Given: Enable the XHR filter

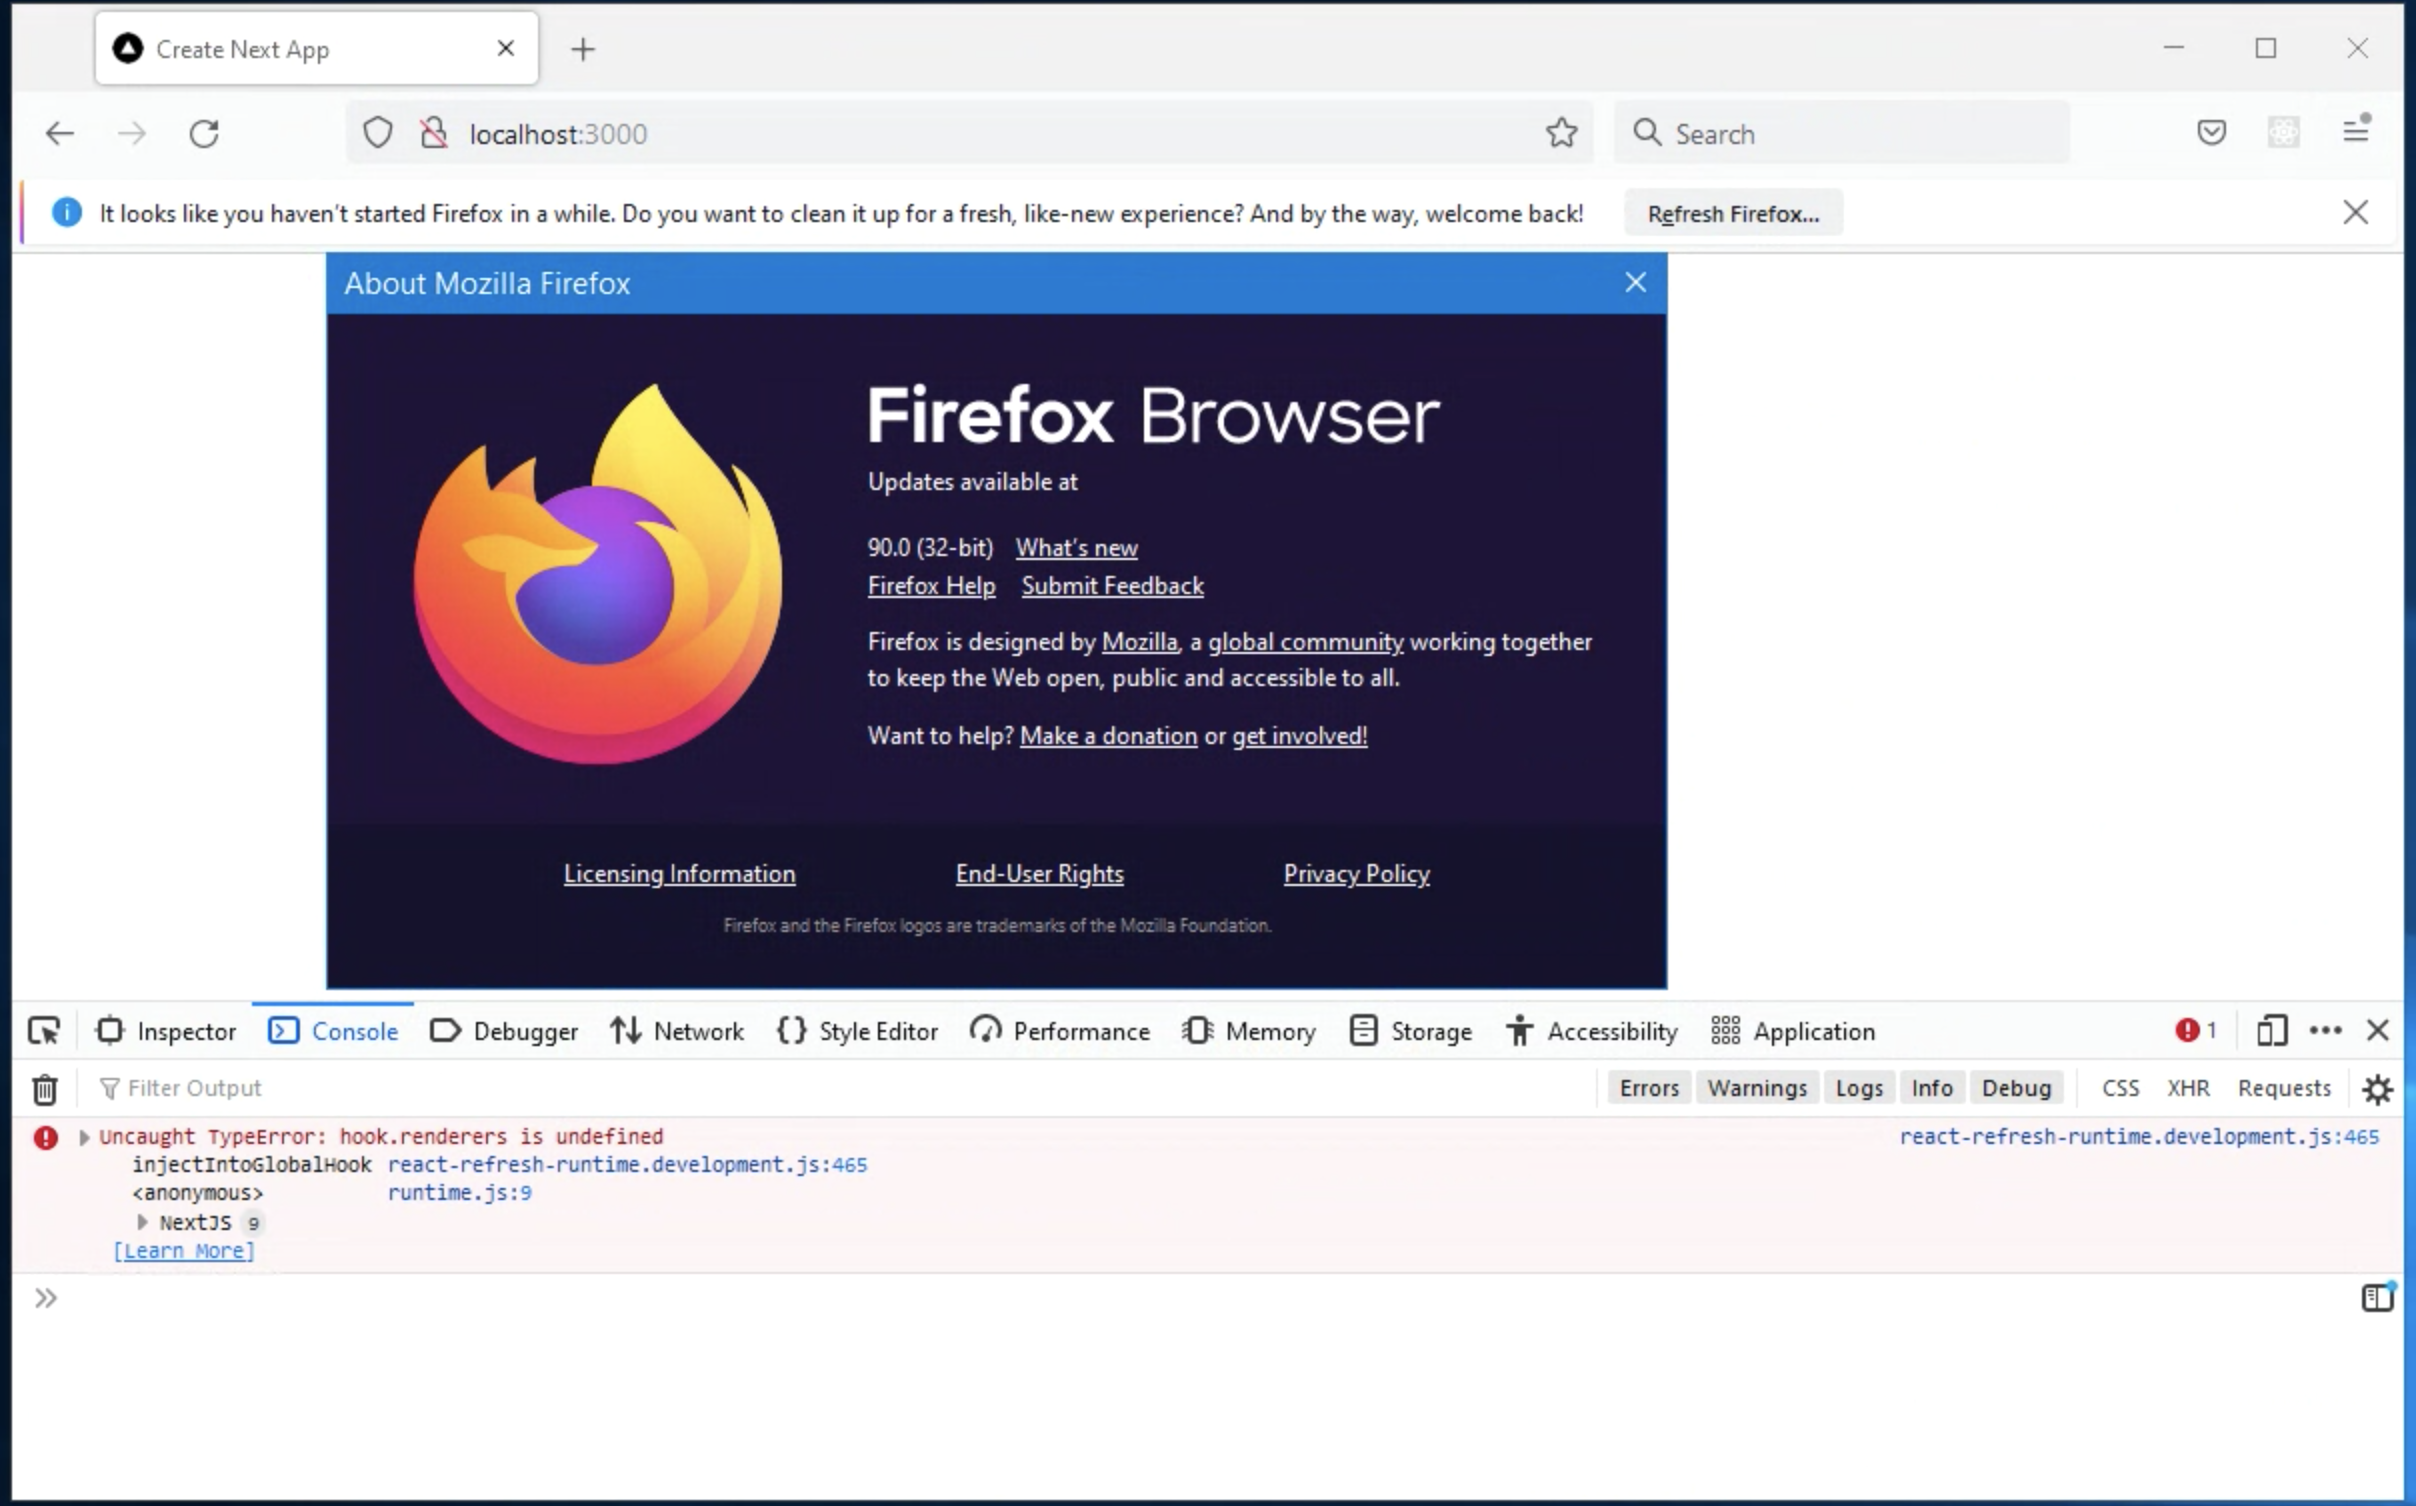Looking at the screenshot, I should [x=2188, y=1088].
